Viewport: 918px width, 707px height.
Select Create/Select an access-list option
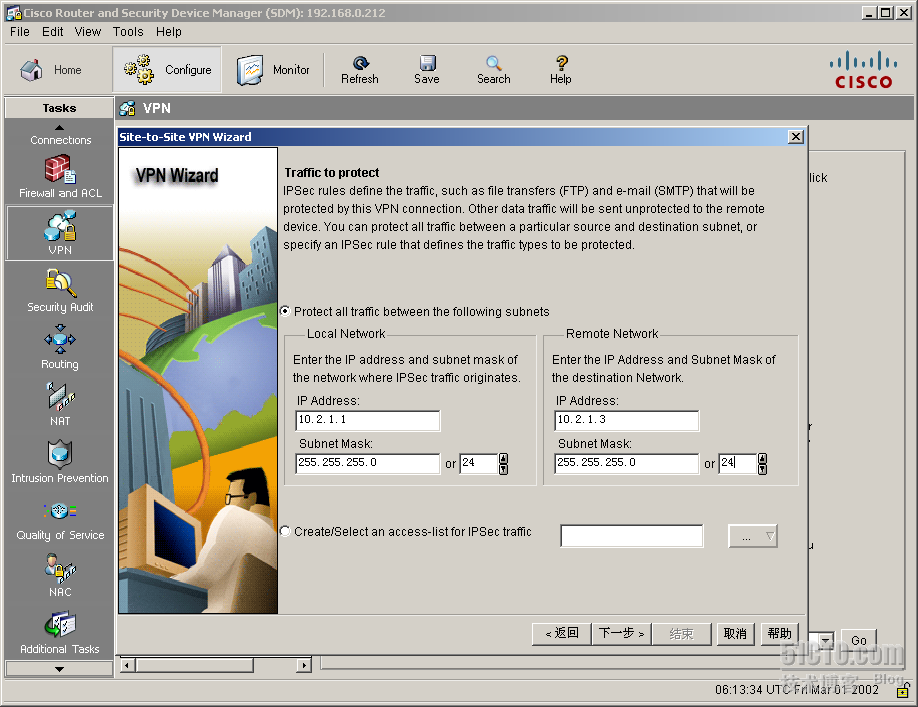285,531
